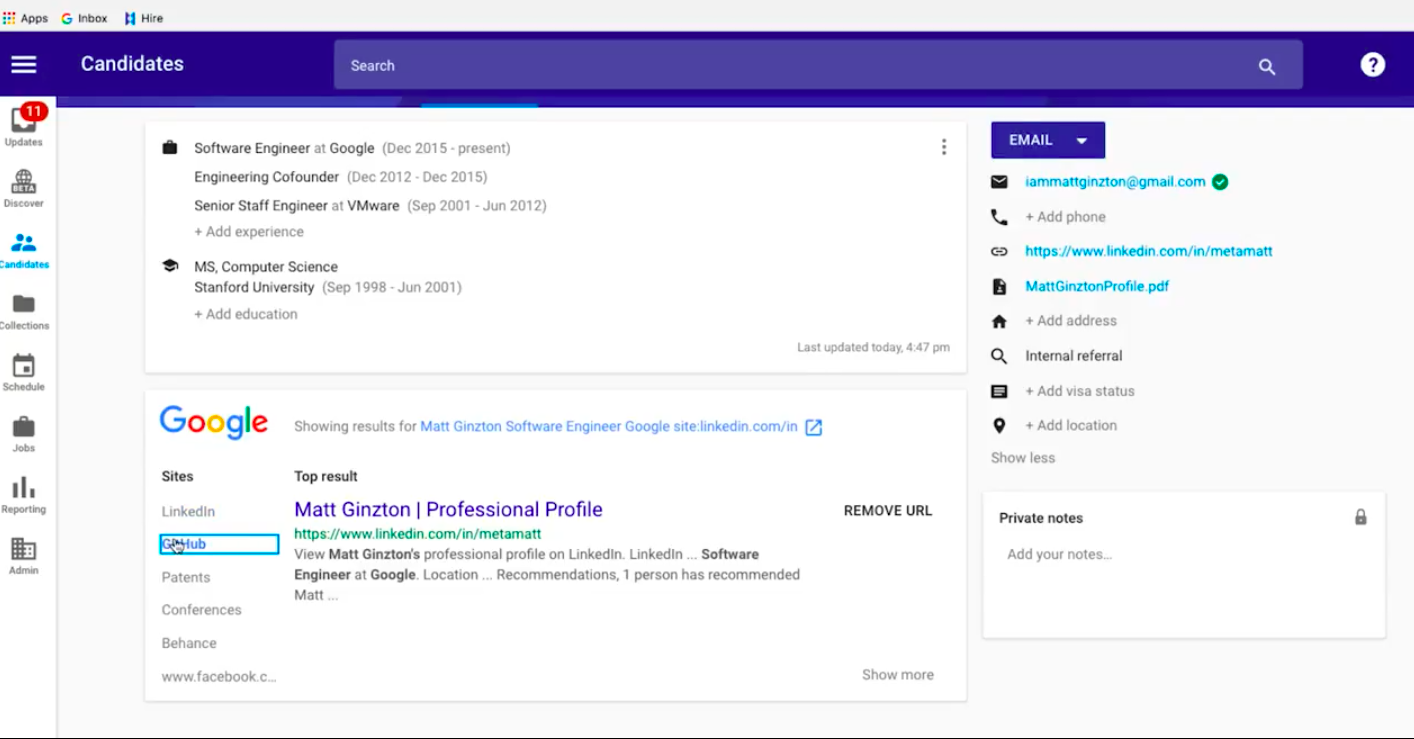Click the resume document icon
The image size is (1414, 739).
coord(999,287)
